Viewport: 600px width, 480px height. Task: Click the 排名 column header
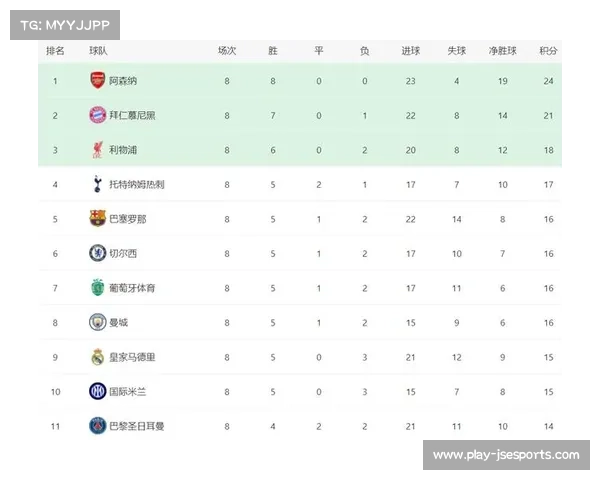(56, 50)
